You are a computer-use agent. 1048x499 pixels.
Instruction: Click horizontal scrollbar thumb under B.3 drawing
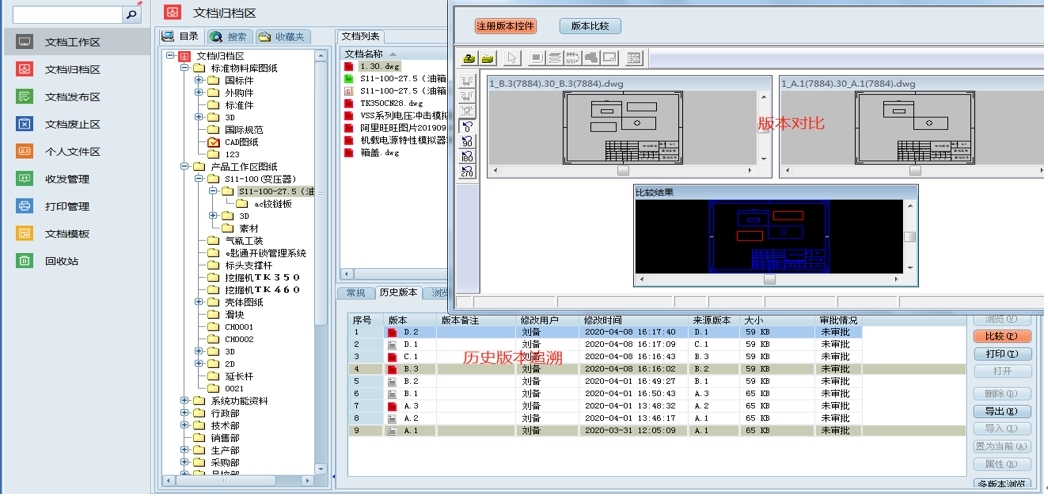pos(623,171)
